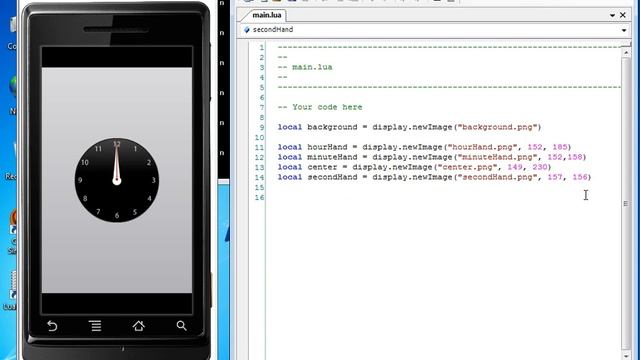Open the editor tab list arrow
Viewport: 640px width, 360px height.
tap(612, 16)
